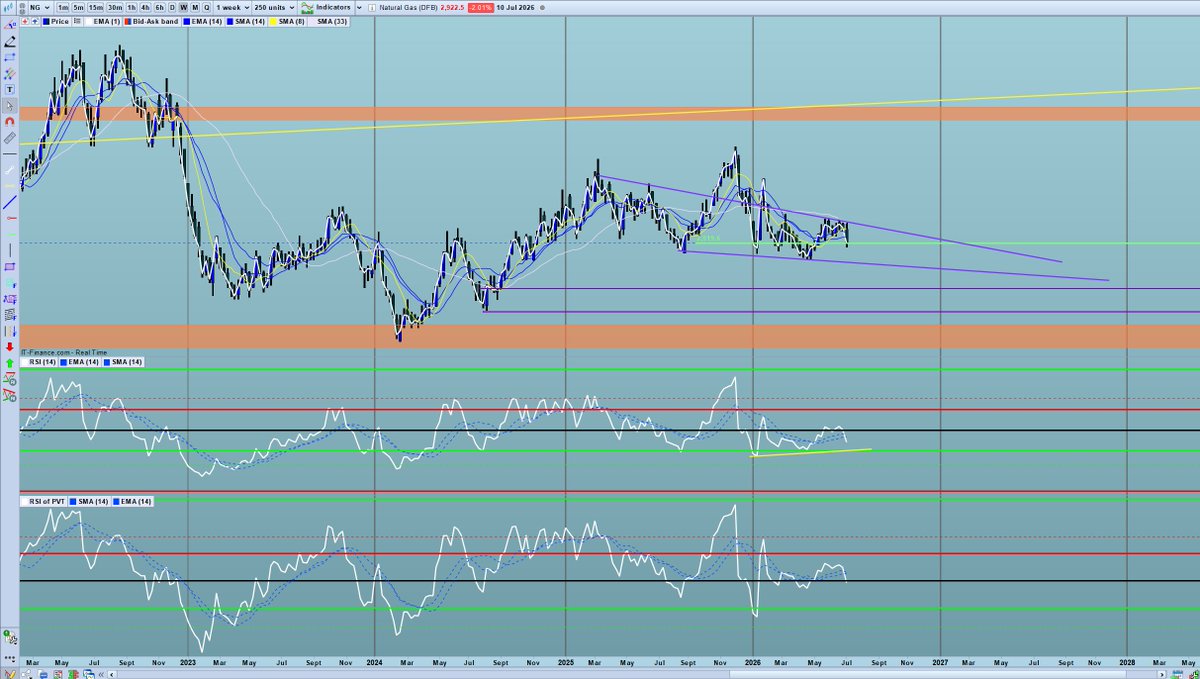Click the green up arrow tool

(10, 362)
